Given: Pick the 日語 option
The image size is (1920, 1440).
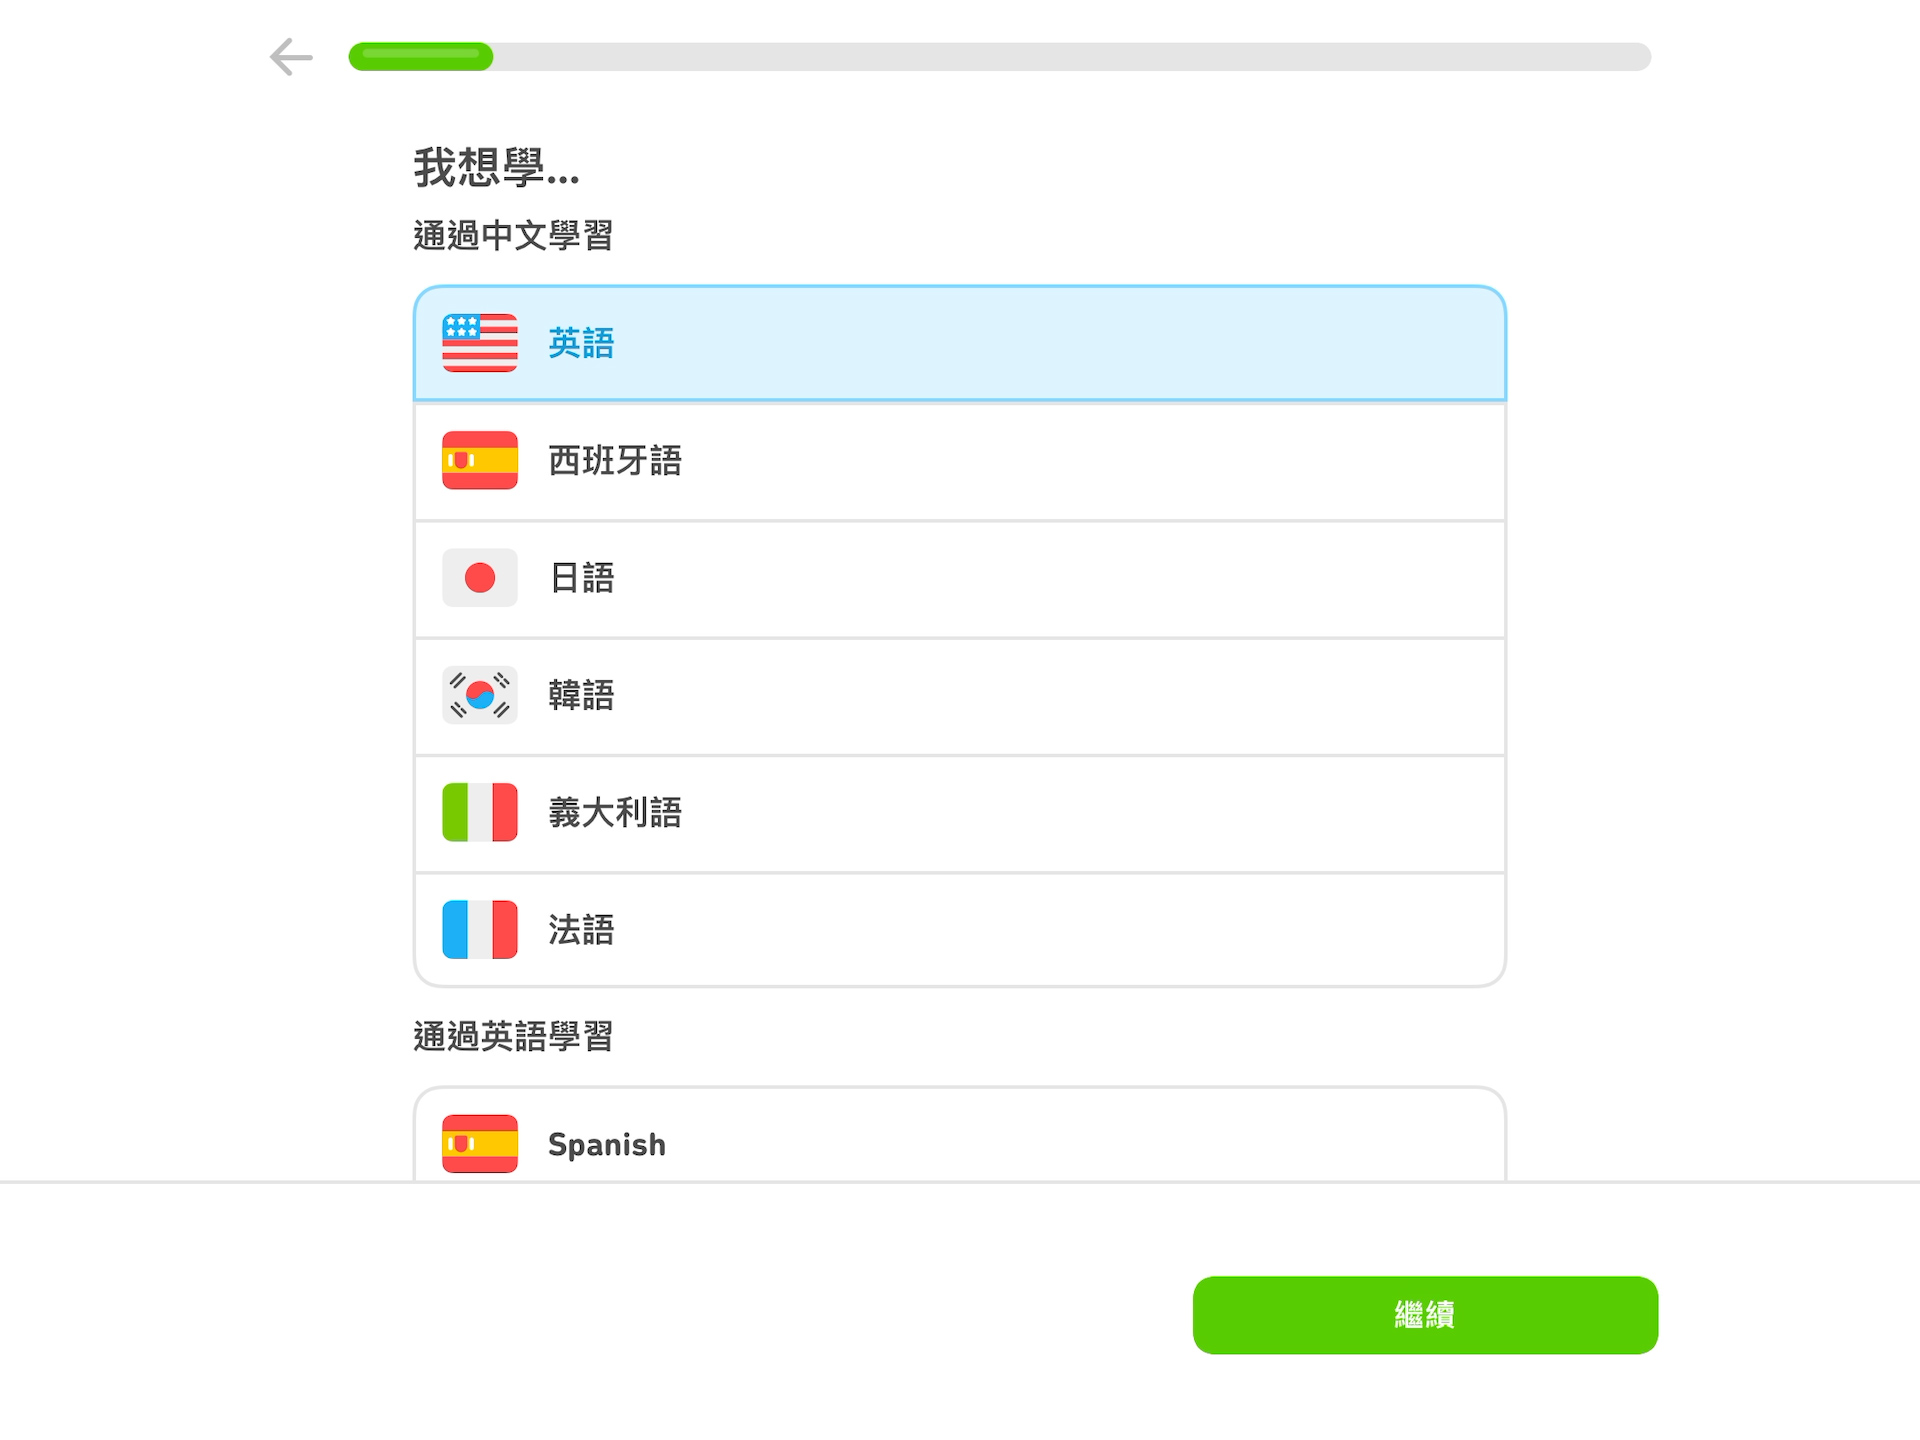Looking at the screenshot, I should point(960,578).
